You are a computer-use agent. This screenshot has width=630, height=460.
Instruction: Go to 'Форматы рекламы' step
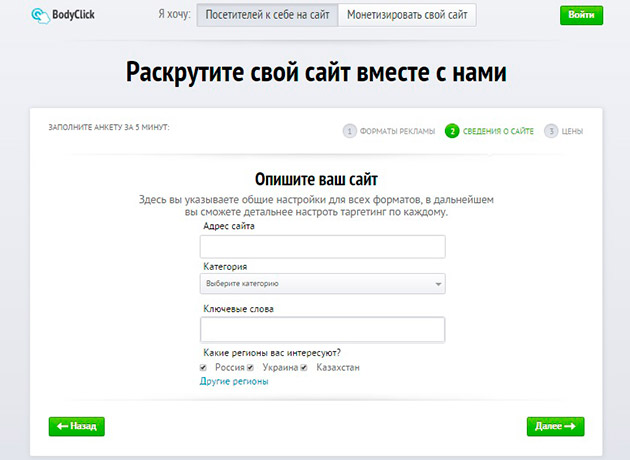coord(397,131)
